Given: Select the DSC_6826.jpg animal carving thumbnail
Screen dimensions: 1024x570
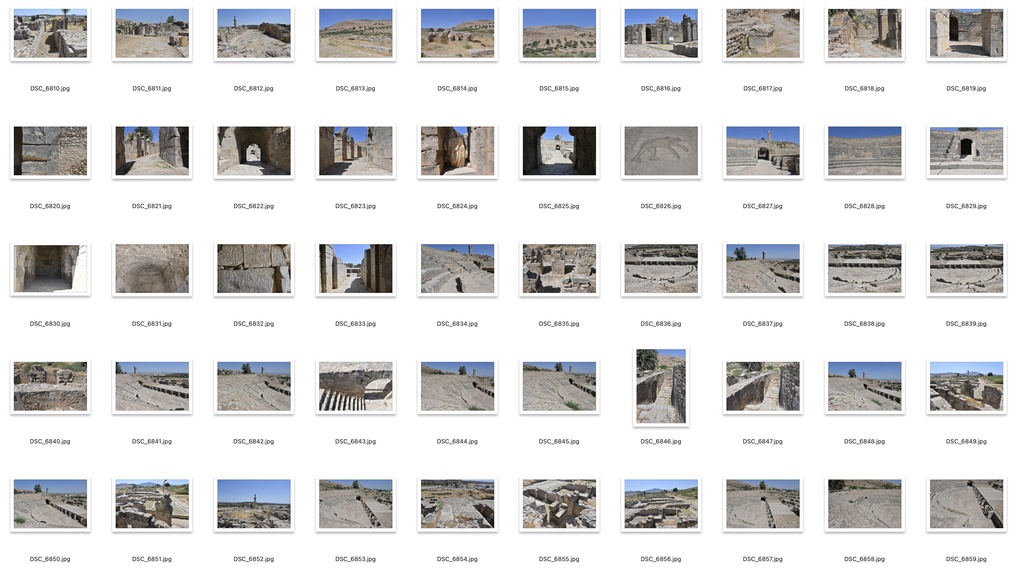Looking at the screenshot, I should coord(662,151).
